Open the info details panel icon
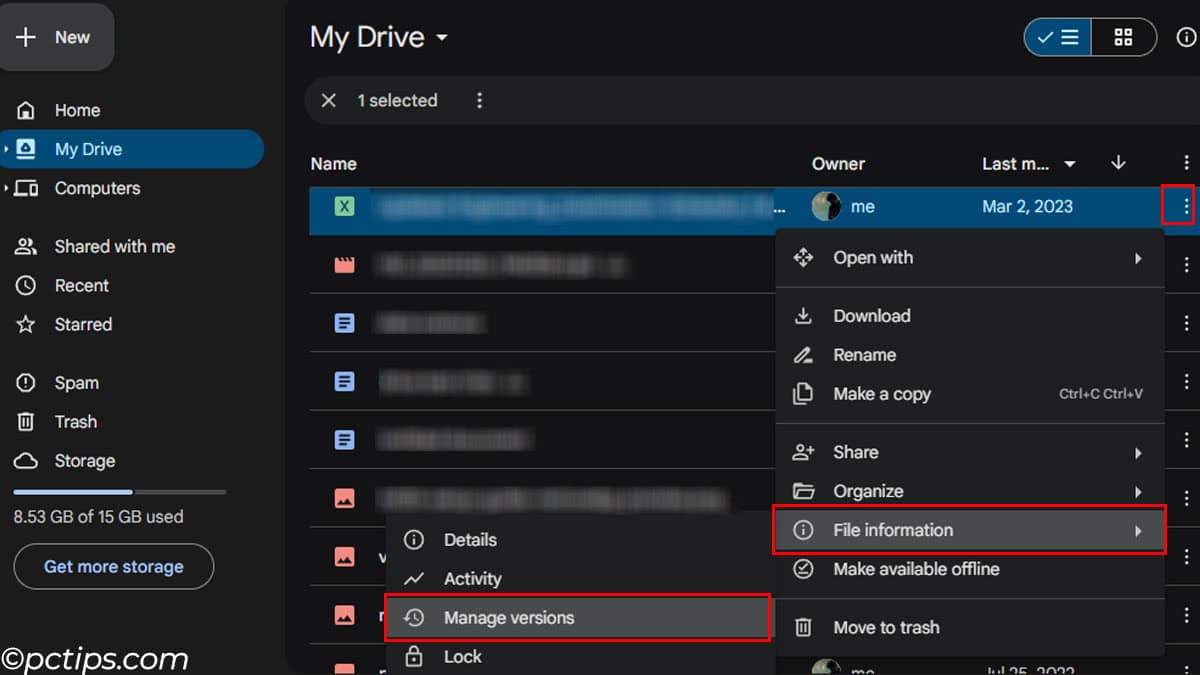1200x675 pixels. (1185, 37)
